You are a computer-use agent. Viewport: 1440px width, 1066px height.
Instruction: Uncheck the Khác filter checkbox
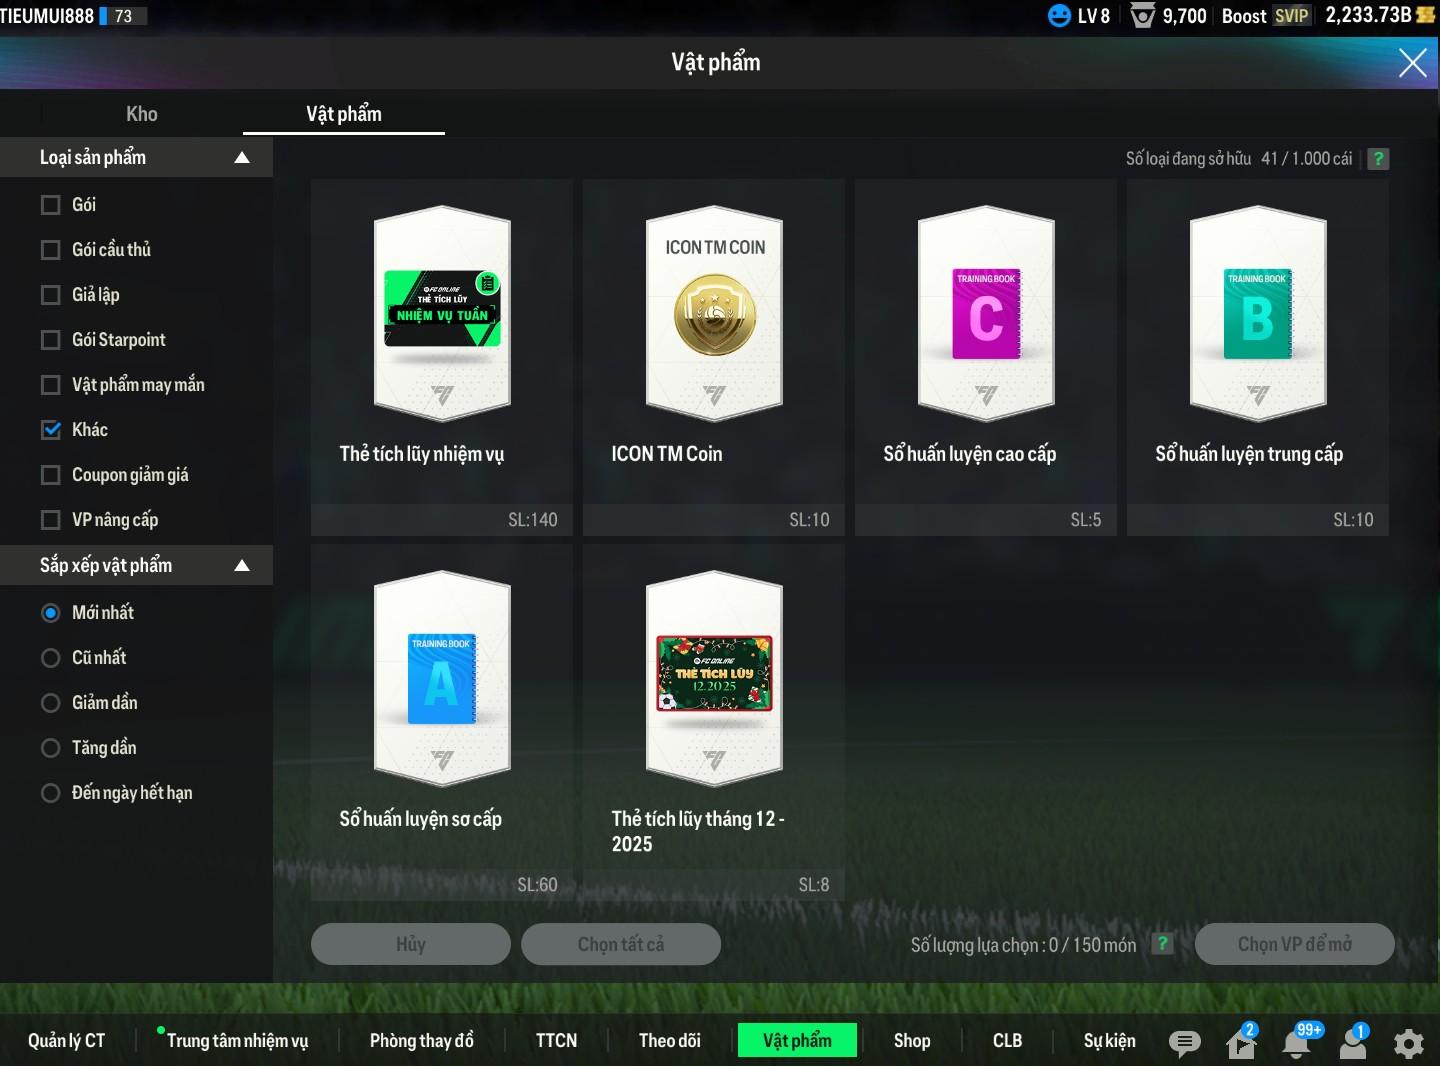point(51,430)
